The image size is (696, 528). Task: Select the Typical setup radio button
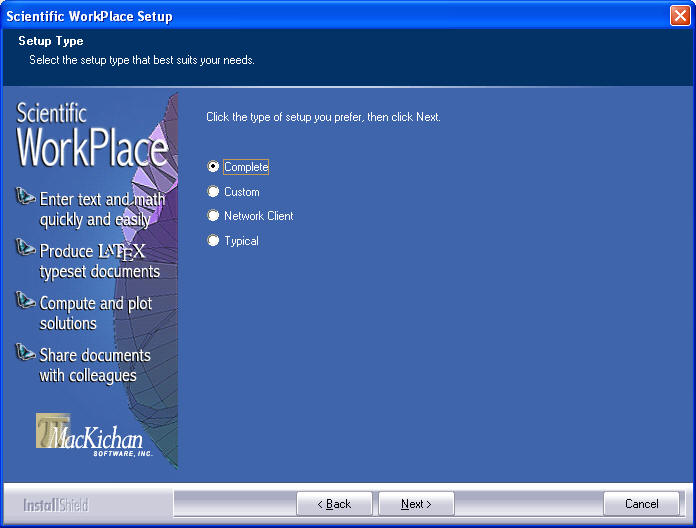213,240
